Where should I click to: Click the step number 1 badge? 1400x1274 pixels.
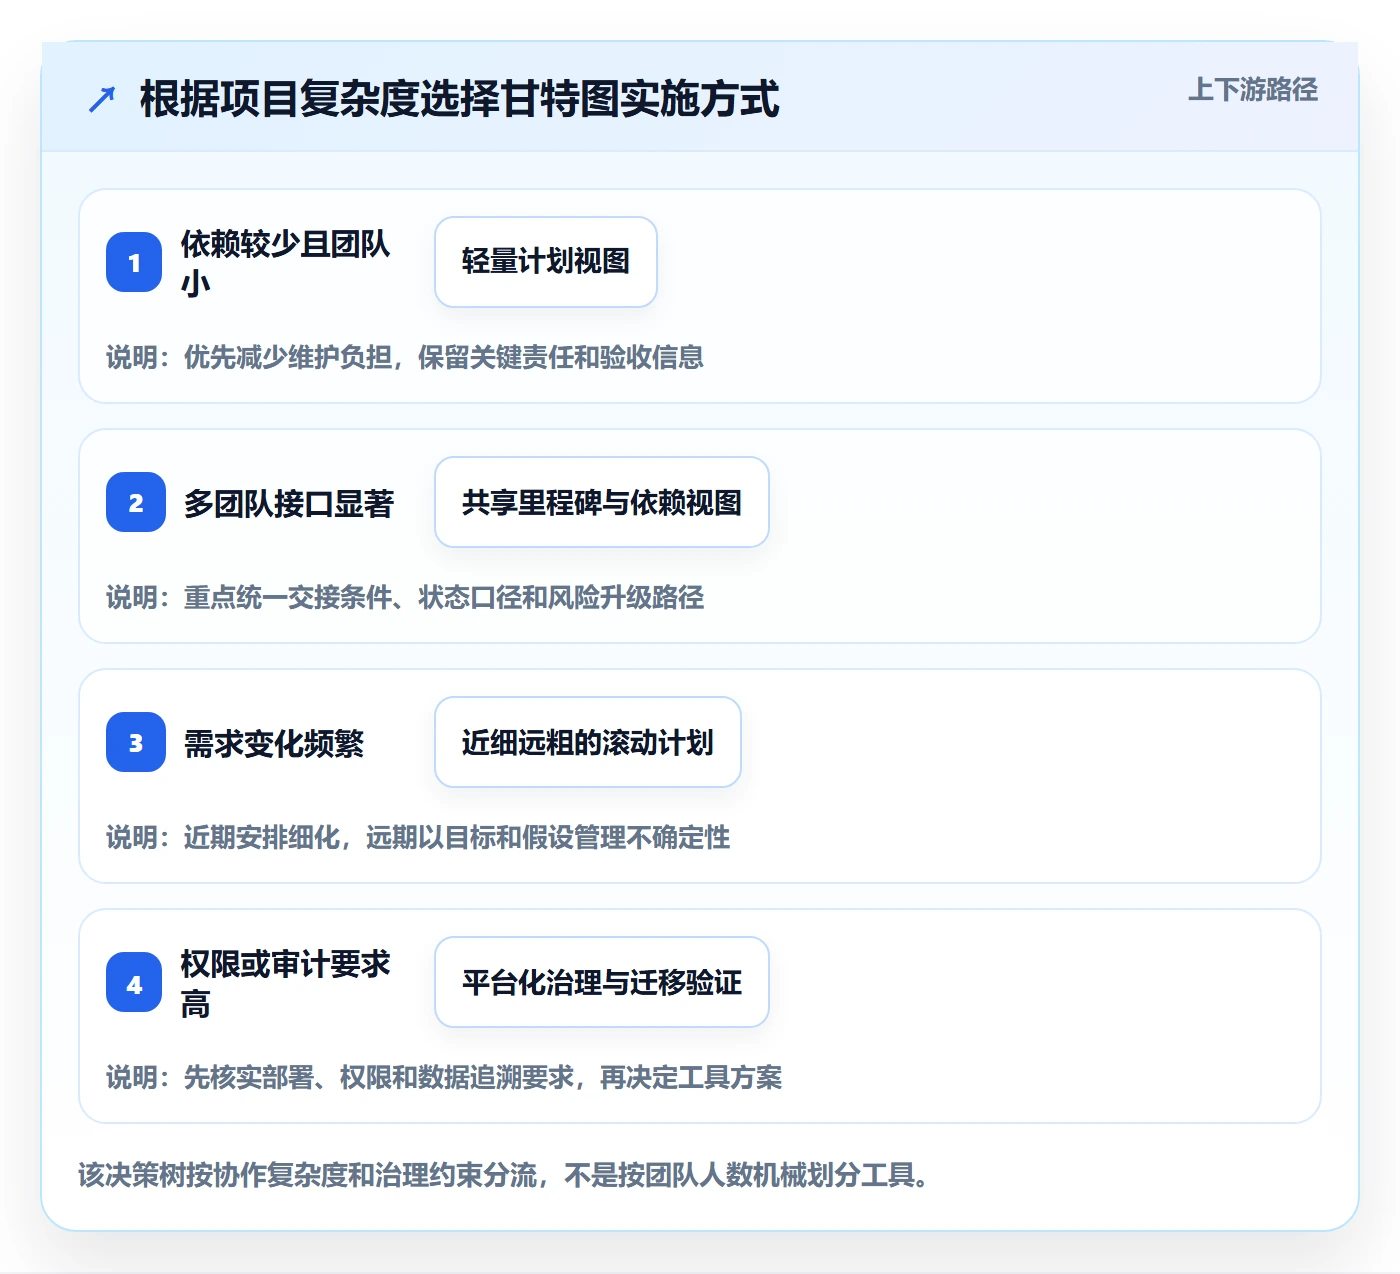(134, 262)
